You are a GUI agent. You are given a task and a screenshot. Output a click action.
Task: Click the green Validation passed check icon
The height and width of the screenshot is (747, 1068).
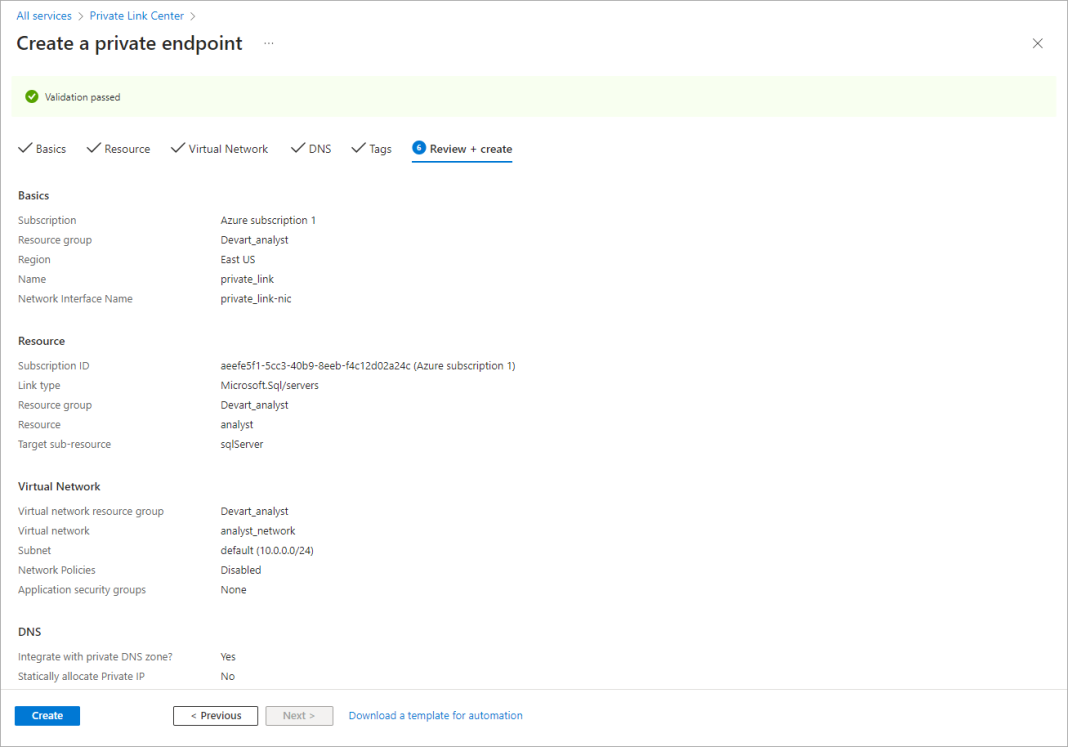tap(32, 97)
